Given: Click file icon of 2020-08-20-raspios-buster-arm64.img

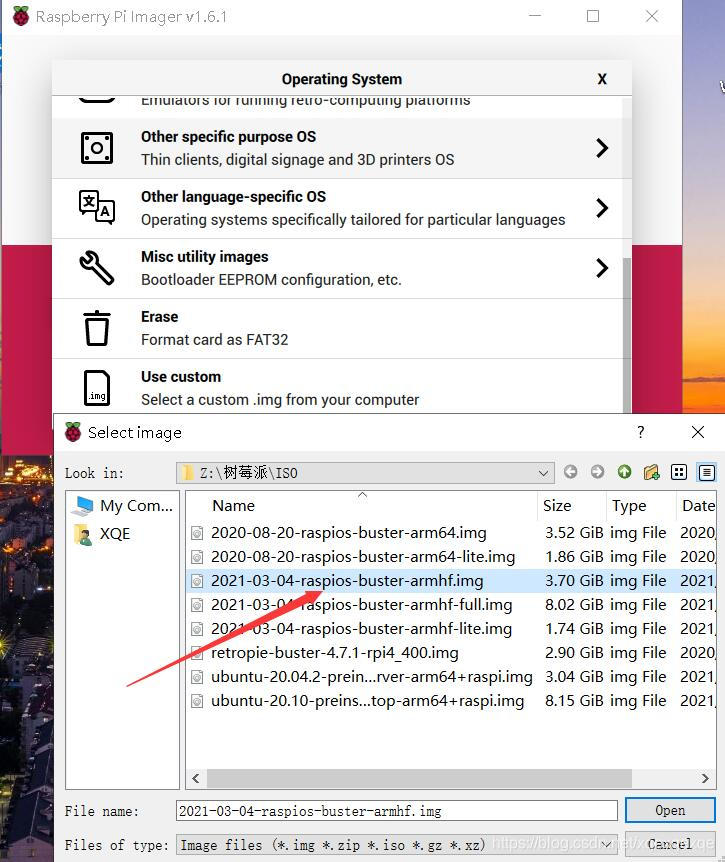Looking at the screenshot, I should (197, 533).
